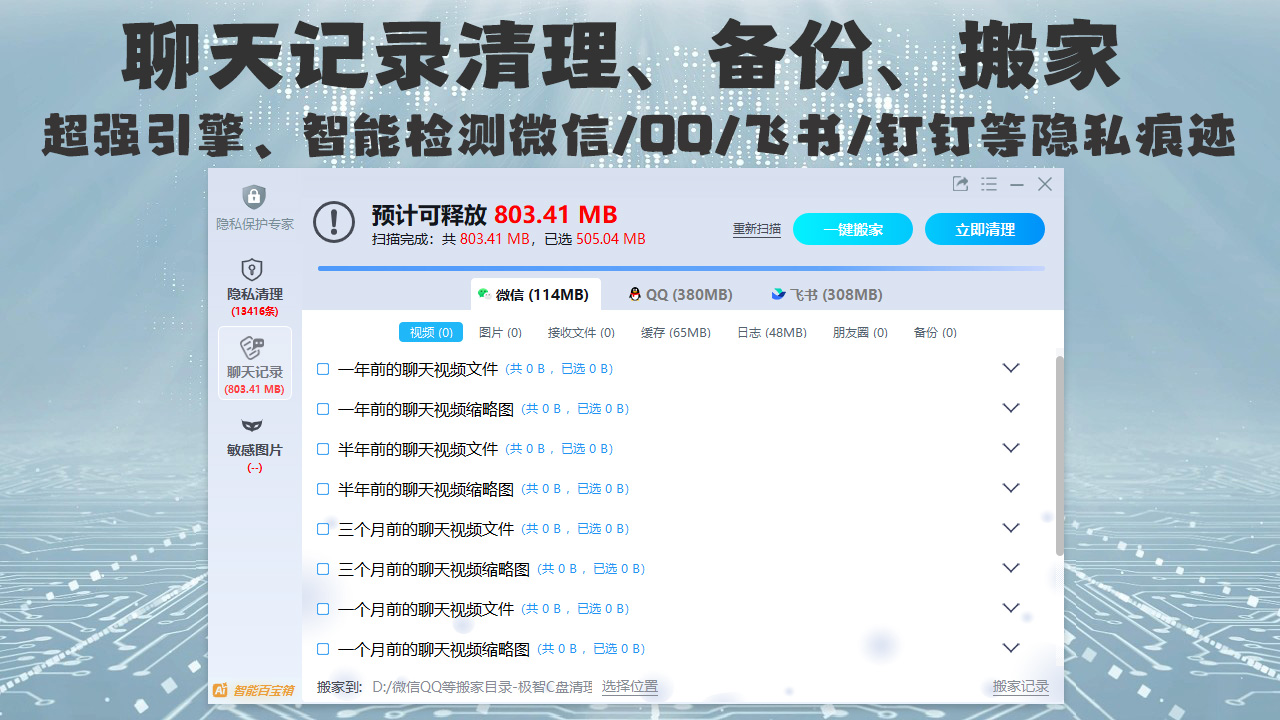Click the 一键搬家 button

[853, 229]
